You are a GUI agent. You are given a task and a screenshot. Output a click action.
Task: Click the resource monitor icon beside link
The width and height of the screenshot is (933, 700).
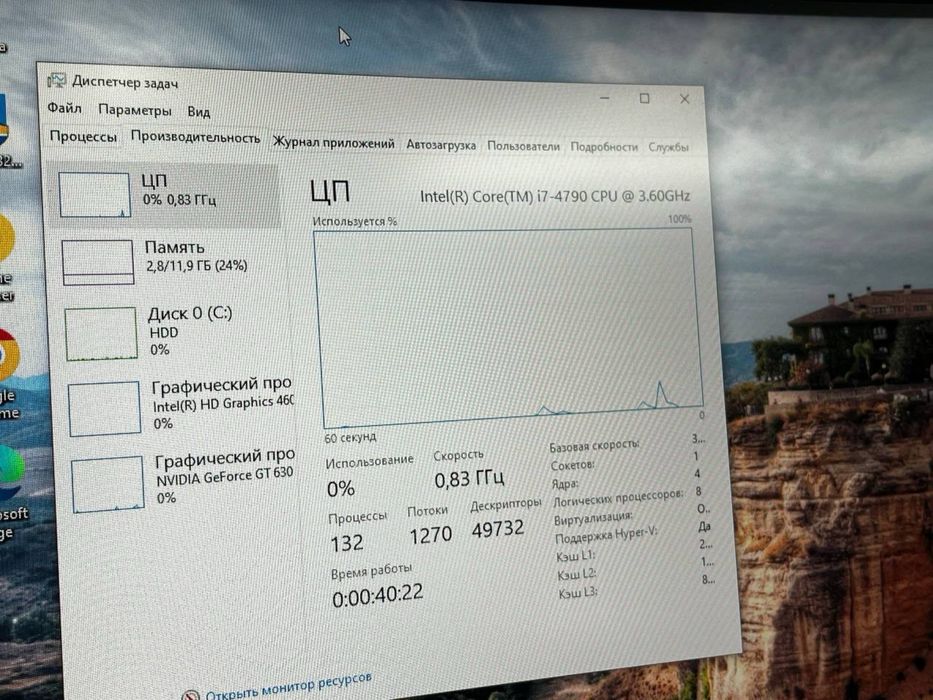click(190, 695)
